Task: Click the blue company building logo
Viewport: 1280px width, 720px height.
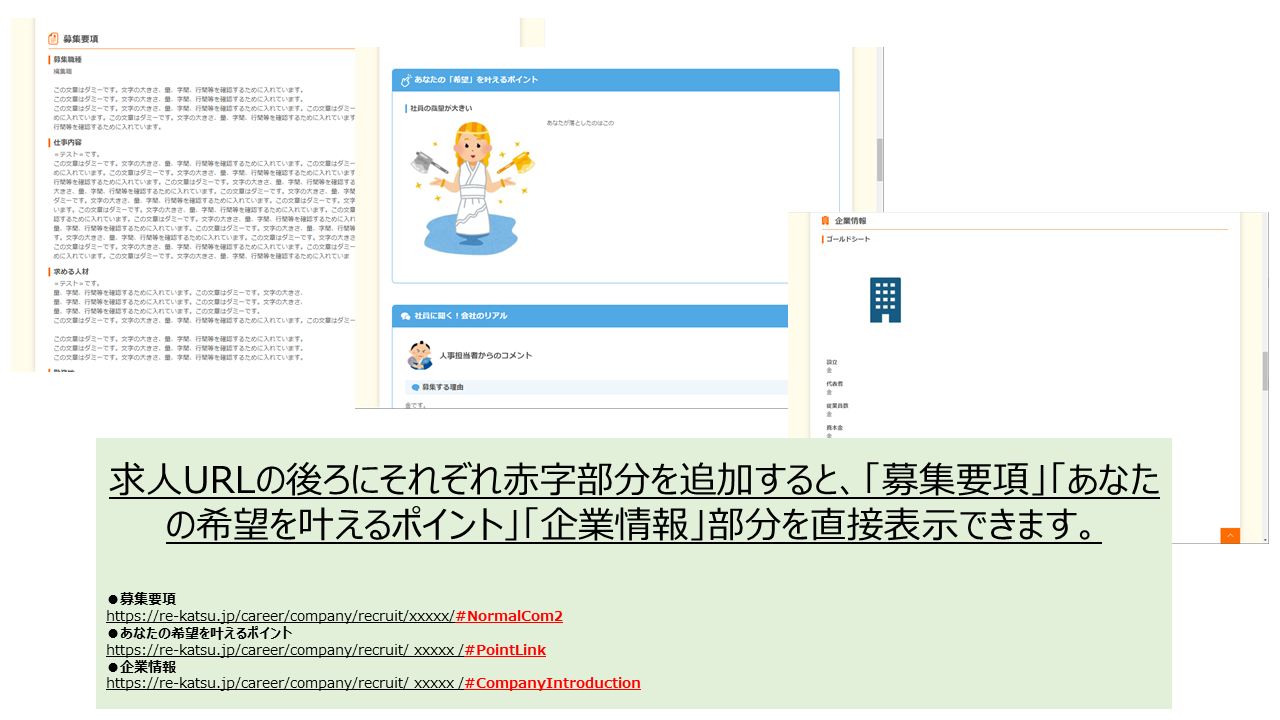Action: pos(885,300)
